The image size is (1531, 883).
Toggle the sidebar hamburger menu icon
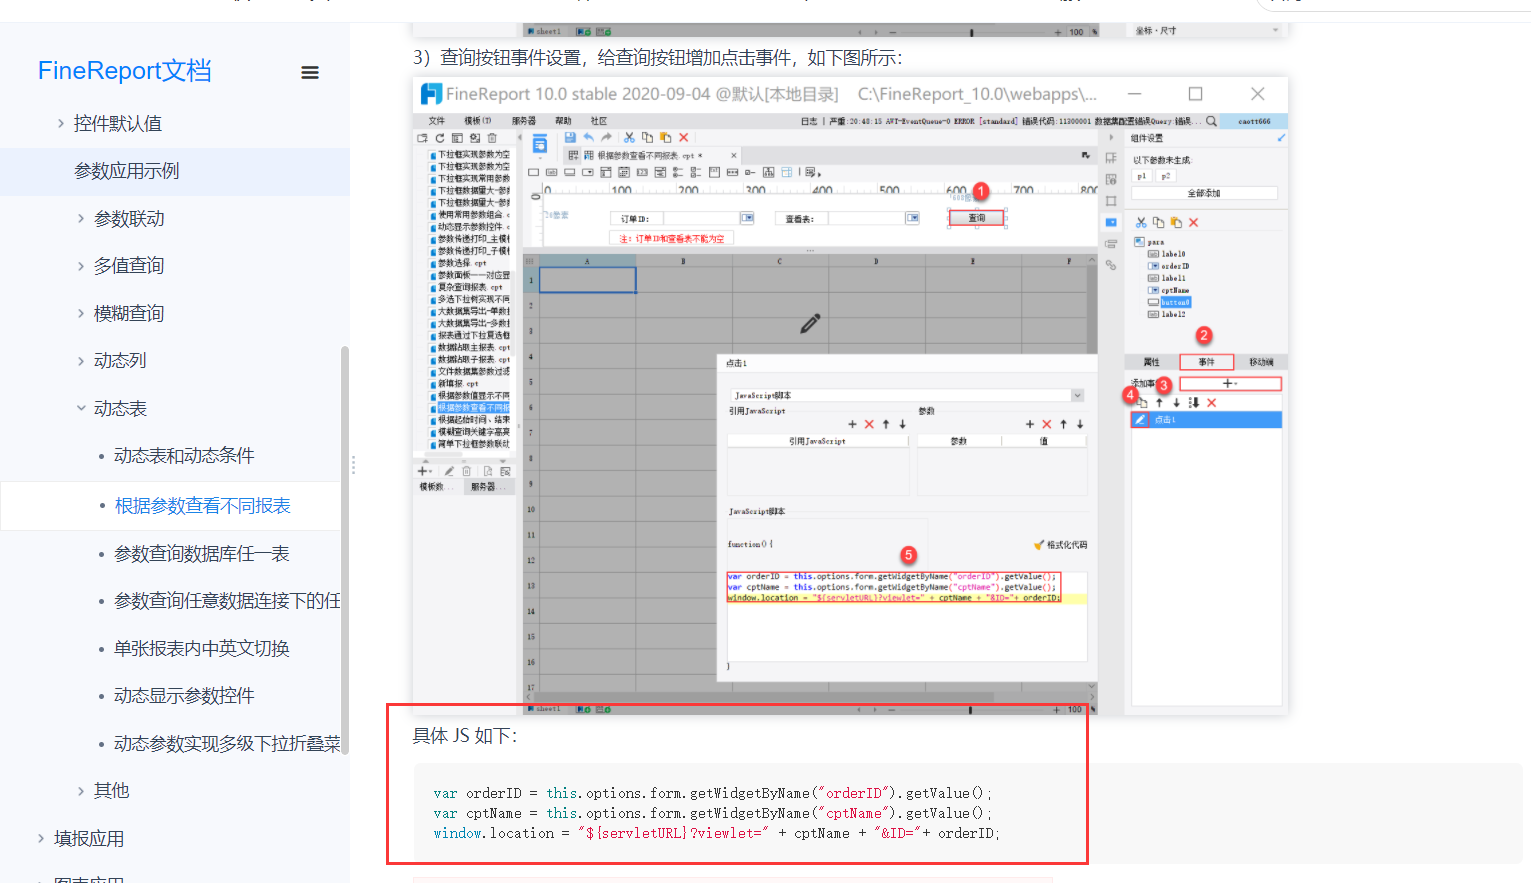[310, 72]
